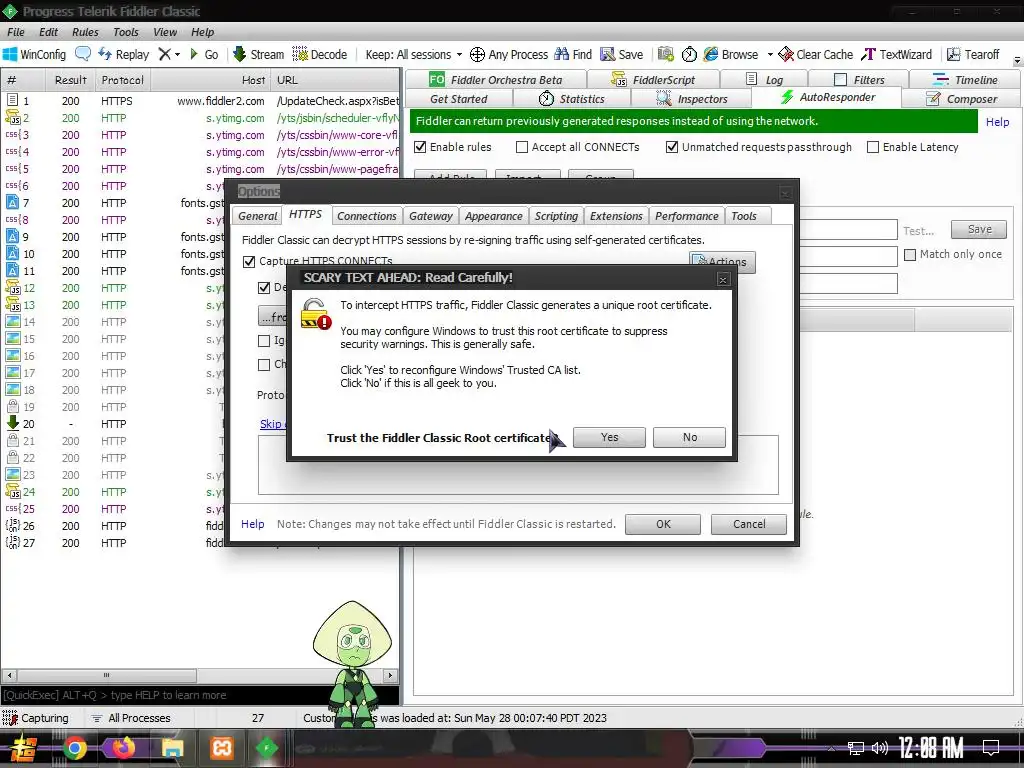
Task: Toggle Match only once checkbox
Action: [x=910, y=255]
